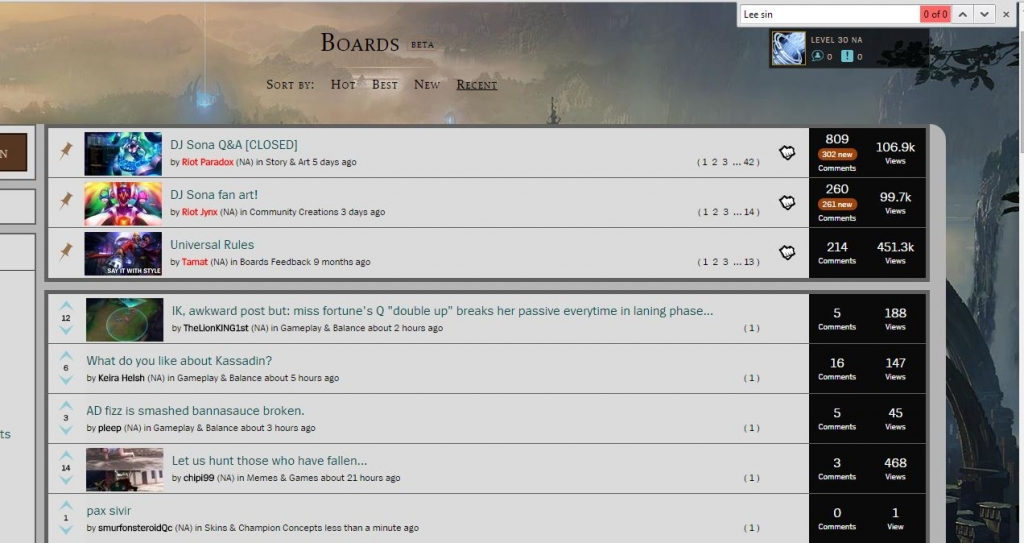Screen dimensions: 1024x543
Task: Open the 'DJ Sona fan art!' thread
Action: (x=214, y=195)
